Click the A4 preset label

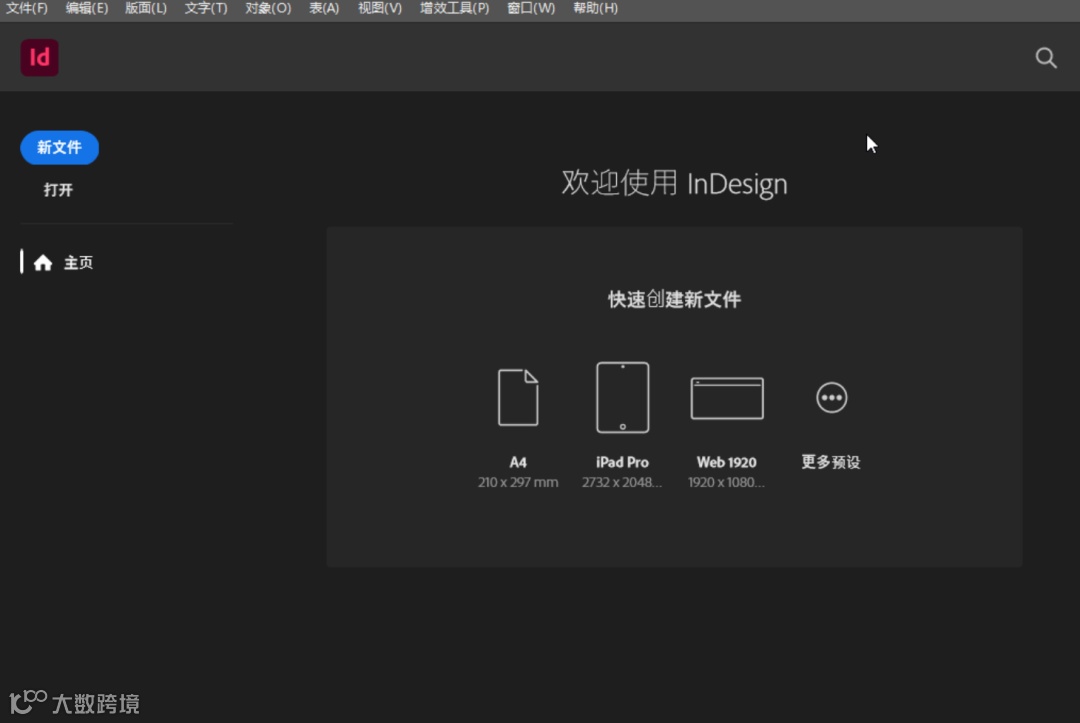point(518,462)
